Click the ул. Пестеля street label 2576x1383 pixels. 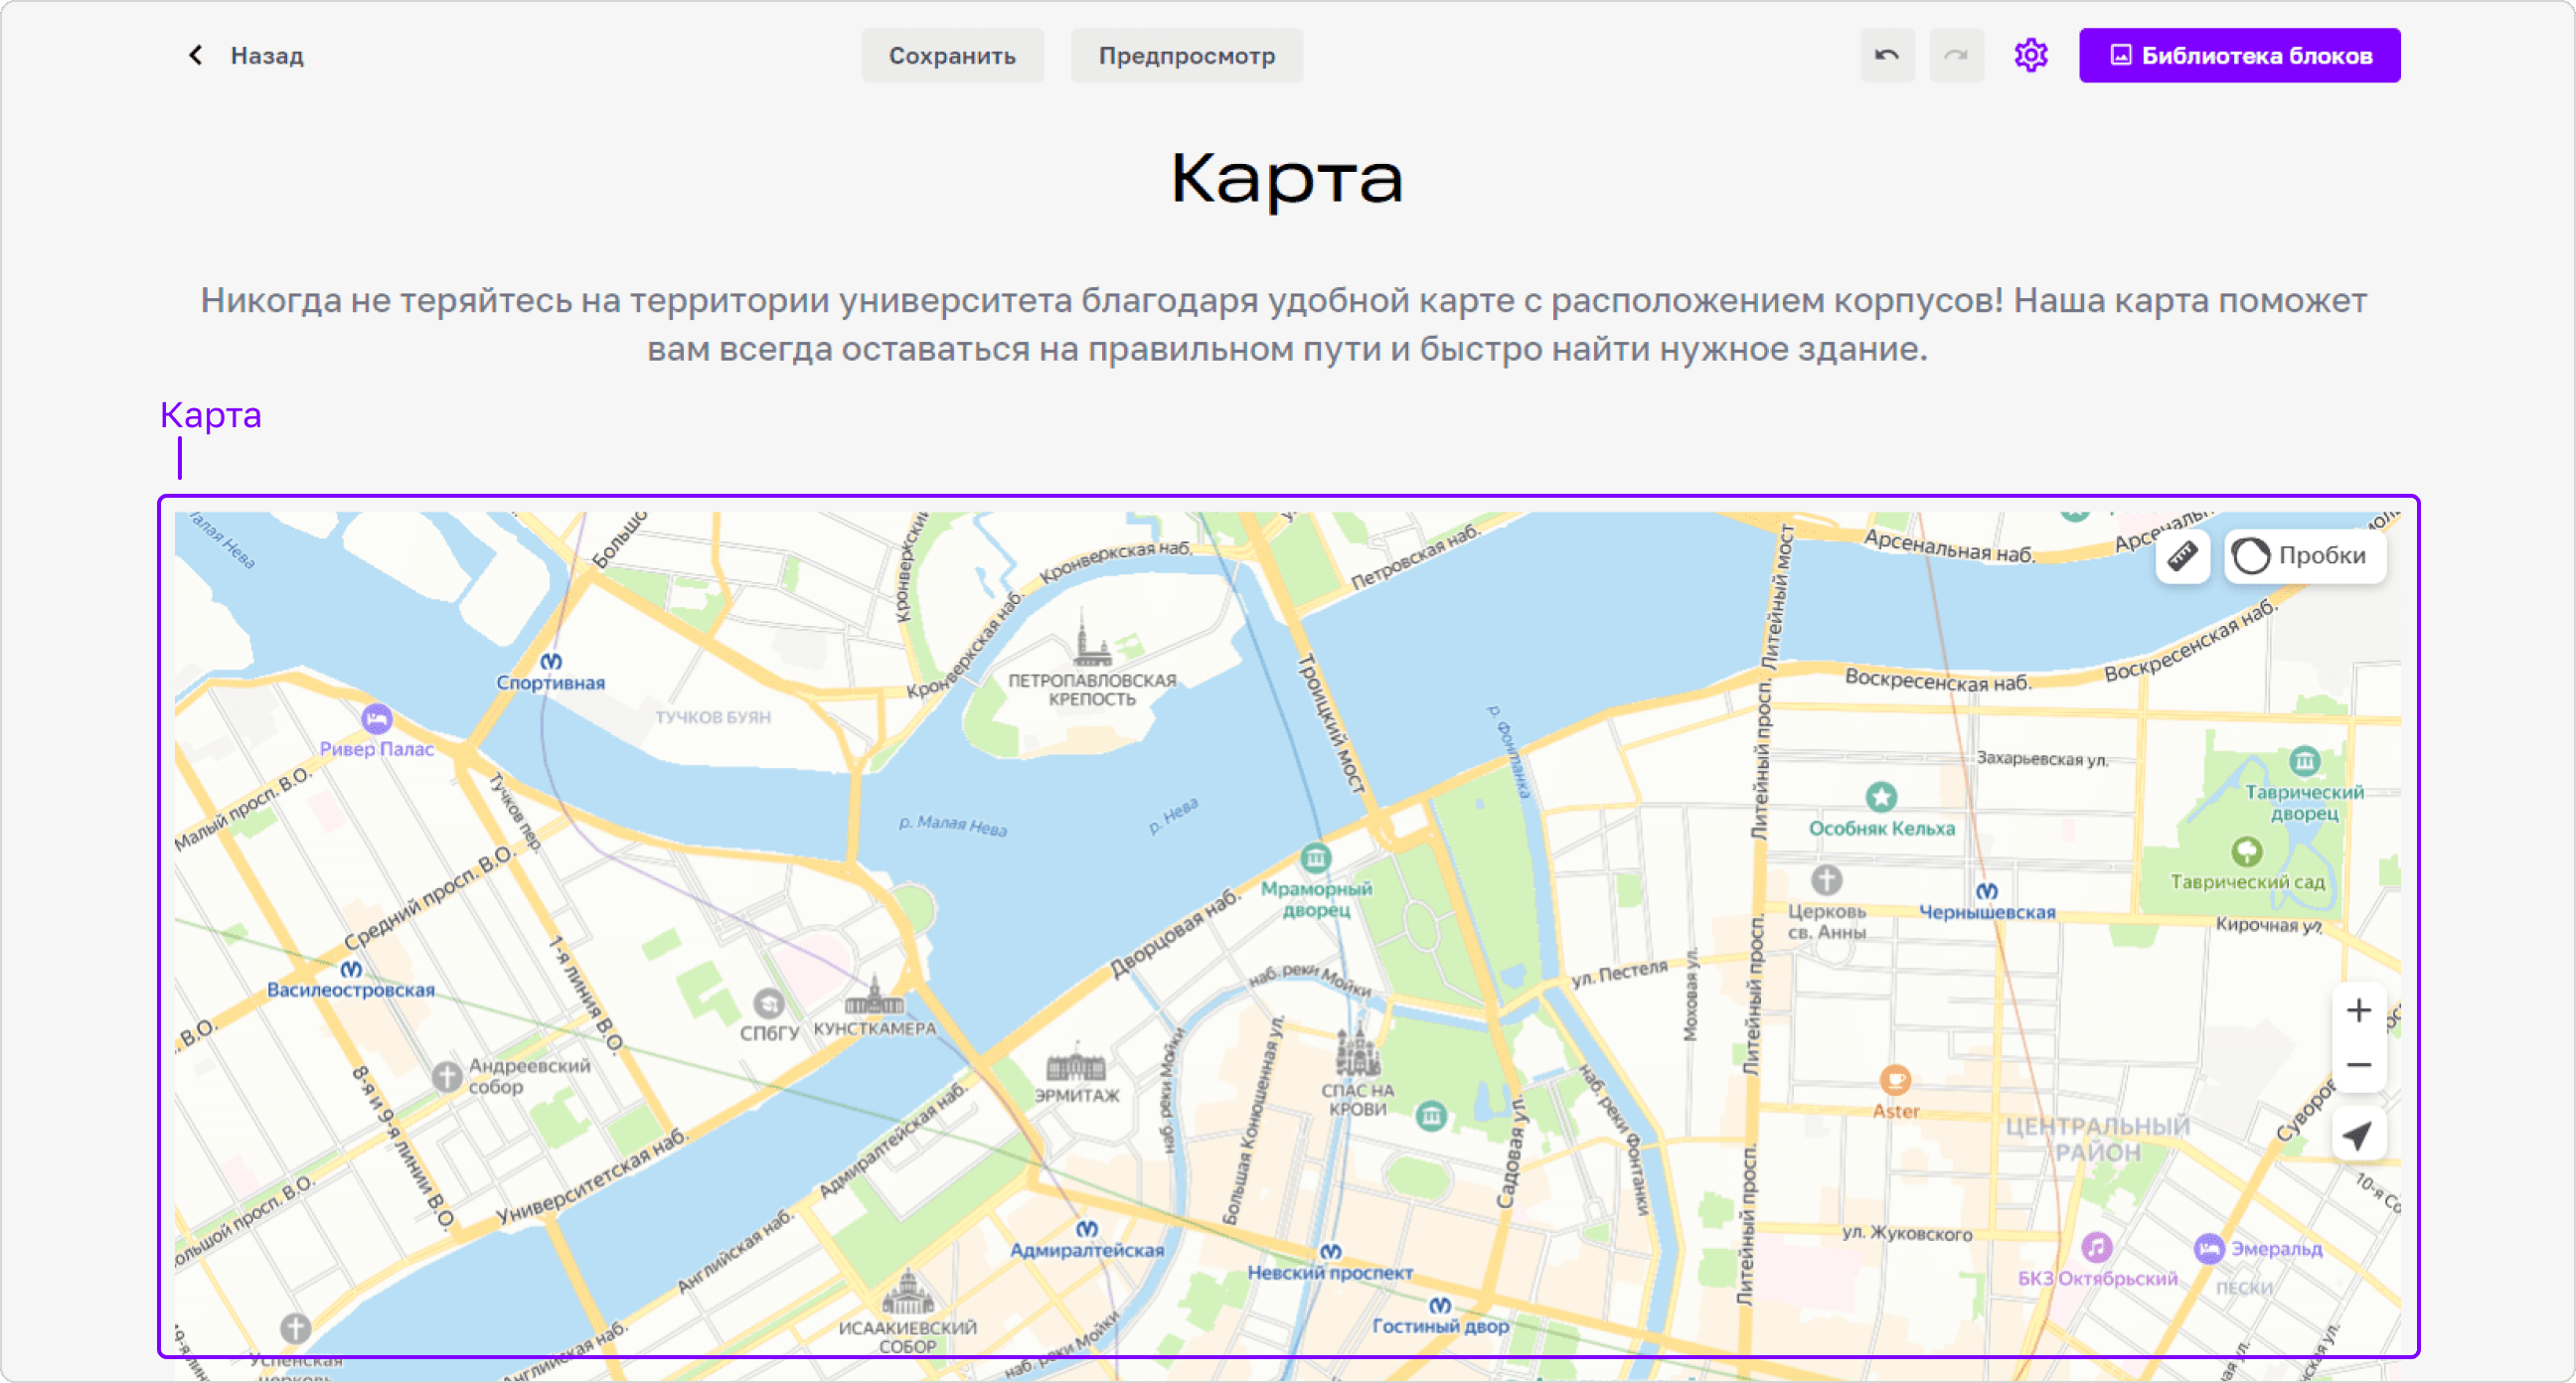coord(1620,973)
